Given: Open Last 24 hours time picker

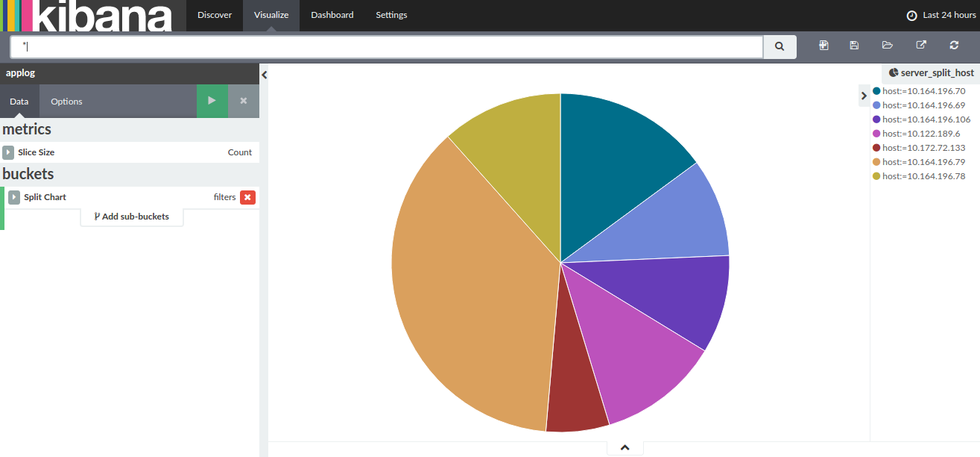Looking at the screenshot, I should [941, 15].
